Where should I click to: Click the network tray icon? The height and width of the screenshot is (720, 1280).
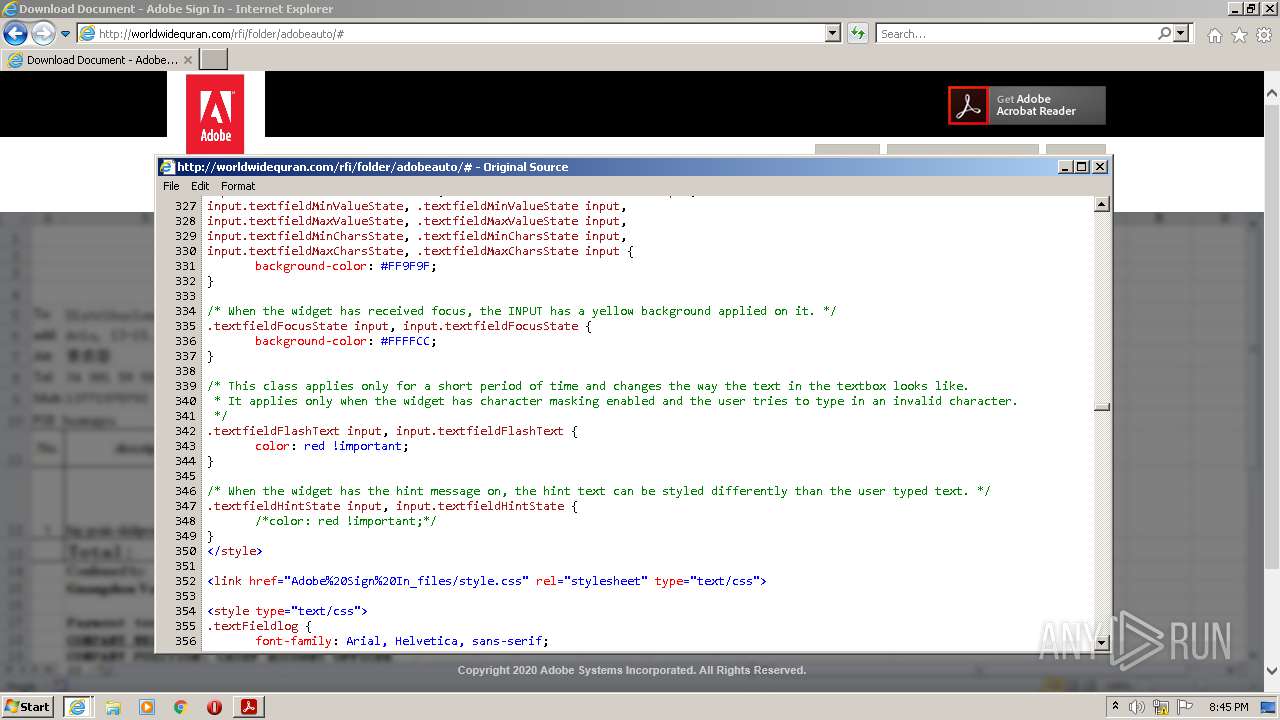(1161, 707)
